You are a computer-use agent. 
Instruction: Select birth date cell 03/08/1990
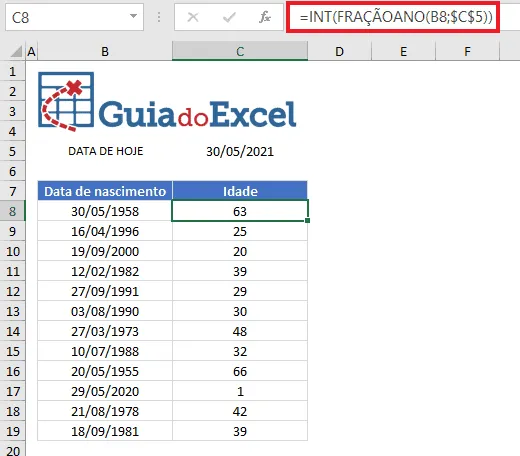pyautogui.click(x=105, y=311)
